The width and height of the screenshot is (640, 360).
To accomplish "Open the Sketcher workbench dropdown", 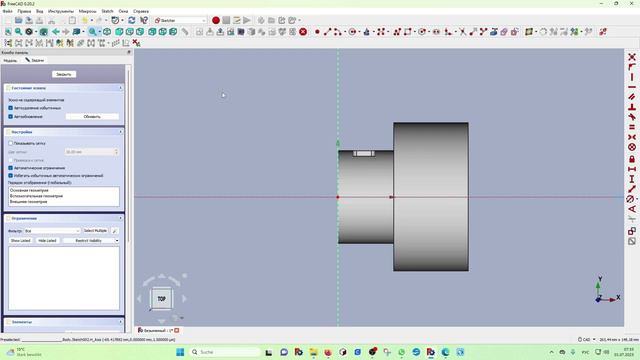I will [x=180, y=20].
